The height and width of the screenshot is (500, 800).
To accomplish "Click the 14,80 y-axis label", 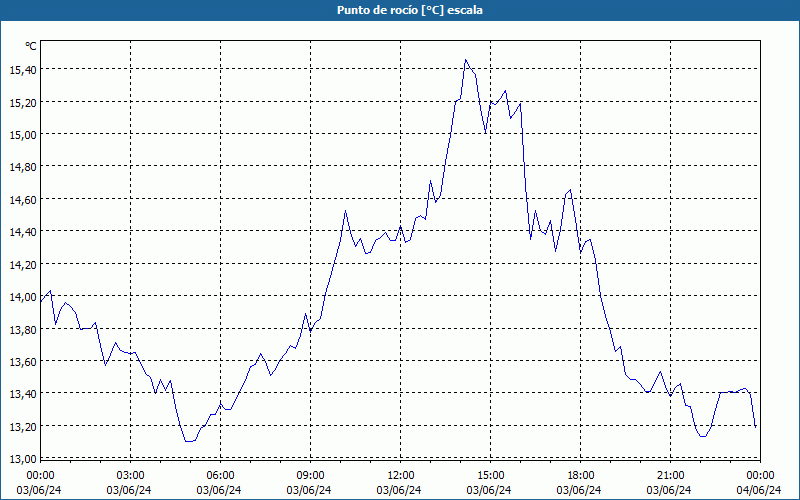I will (23, 167).
